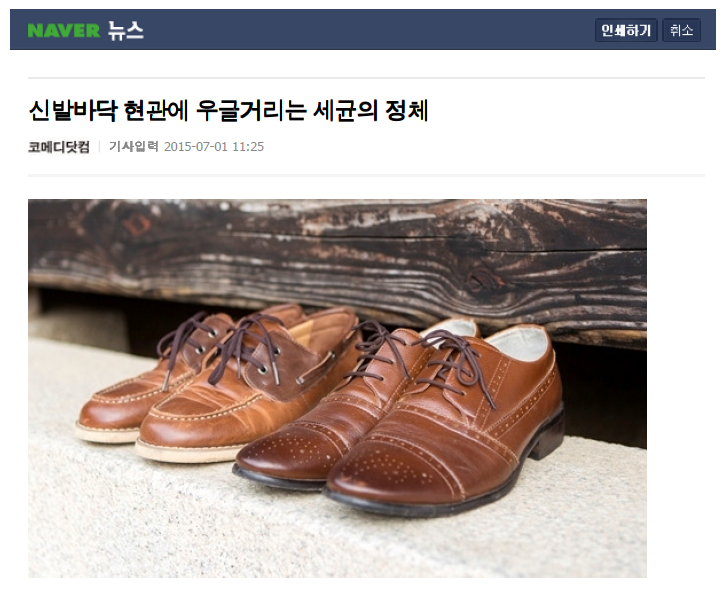Open the 뉴스 section label

tap(126, 31)
